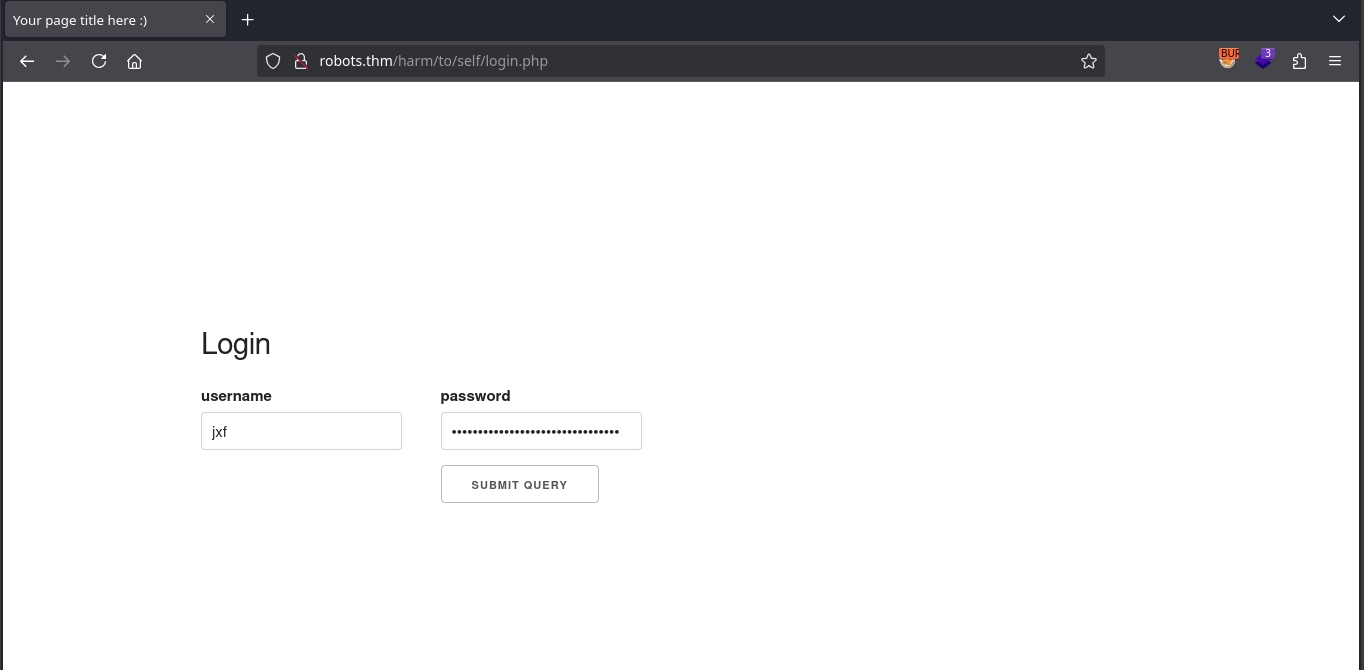Show site security info via padlock

pos(300,61)
